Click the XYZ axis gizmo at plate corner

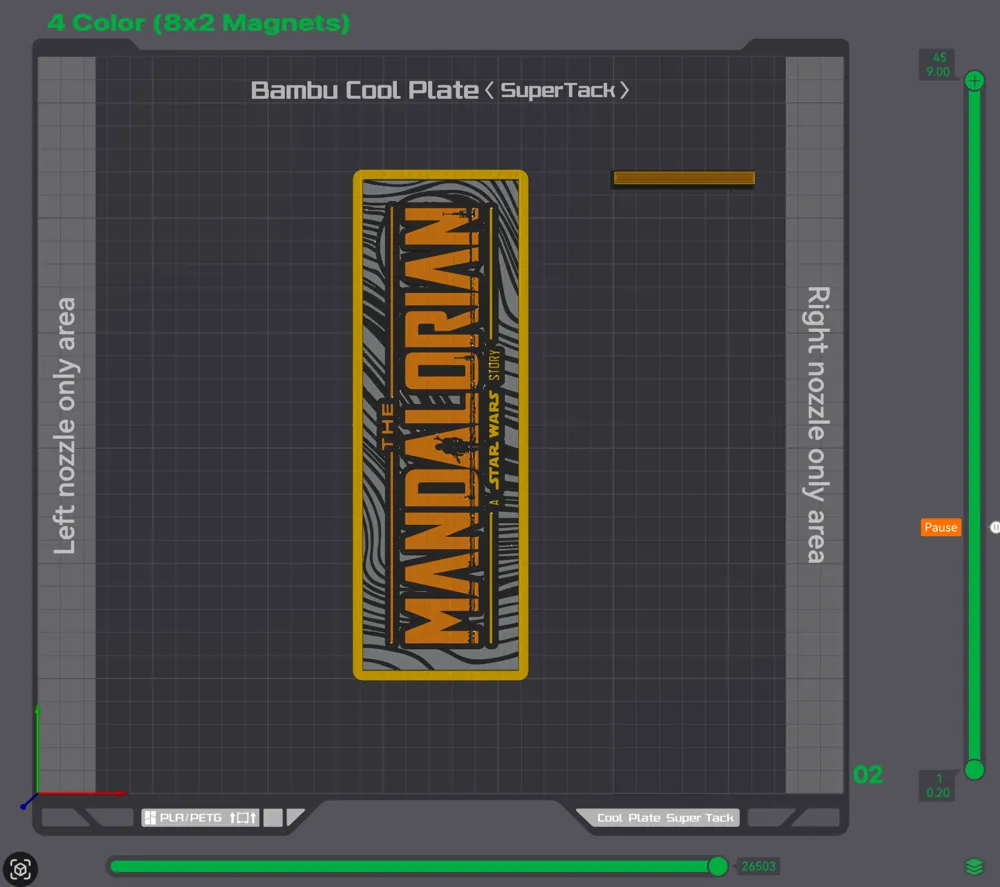(38, 793)
